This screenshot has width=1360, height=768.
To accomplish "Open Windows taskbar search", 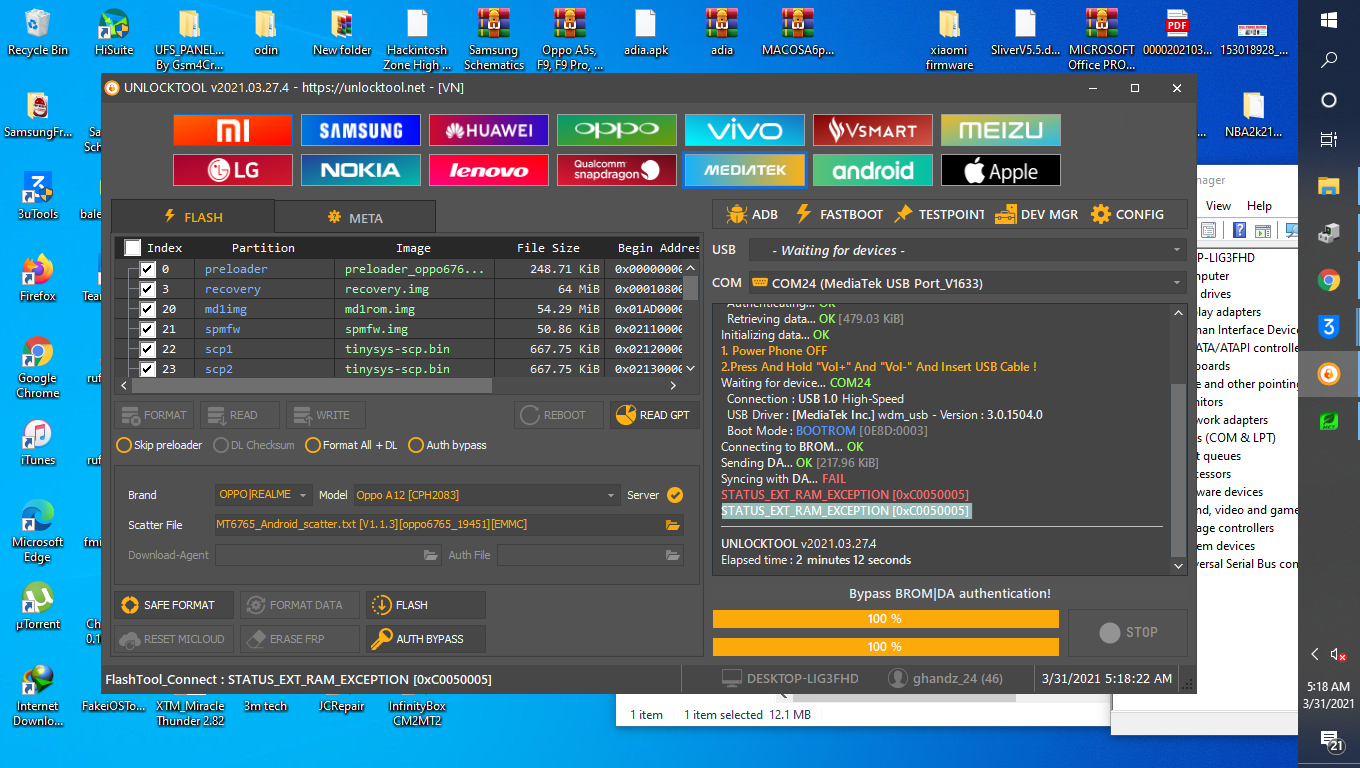I will 1329,60.
